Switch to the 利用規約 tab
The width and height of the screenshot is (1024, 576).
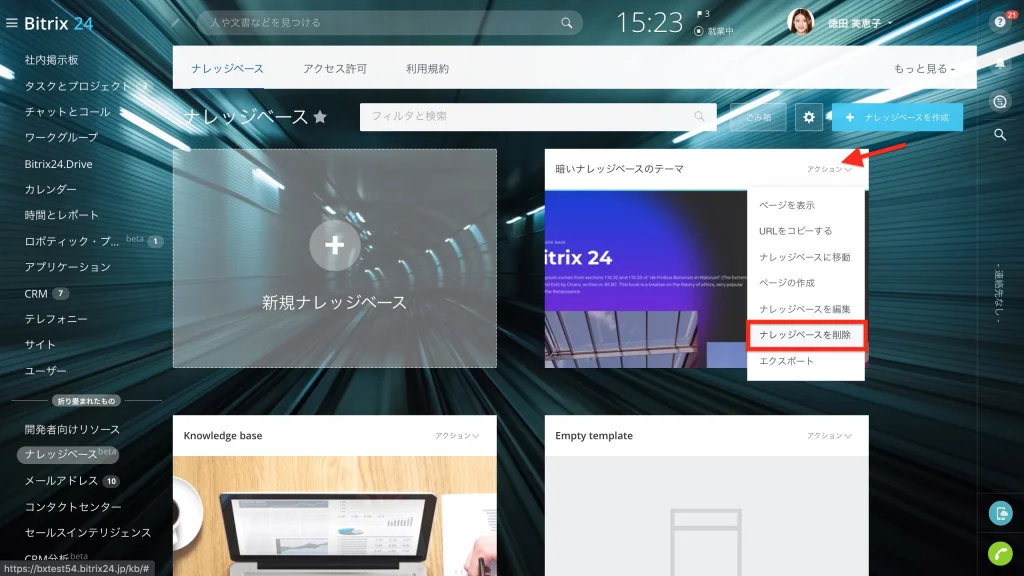pos(427,69)
